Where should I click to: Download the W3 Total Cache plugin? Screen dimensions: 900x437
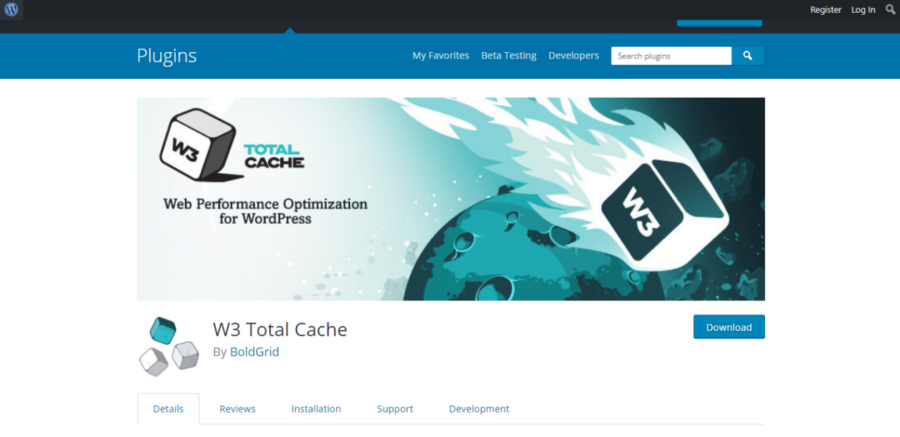(729, 327)
